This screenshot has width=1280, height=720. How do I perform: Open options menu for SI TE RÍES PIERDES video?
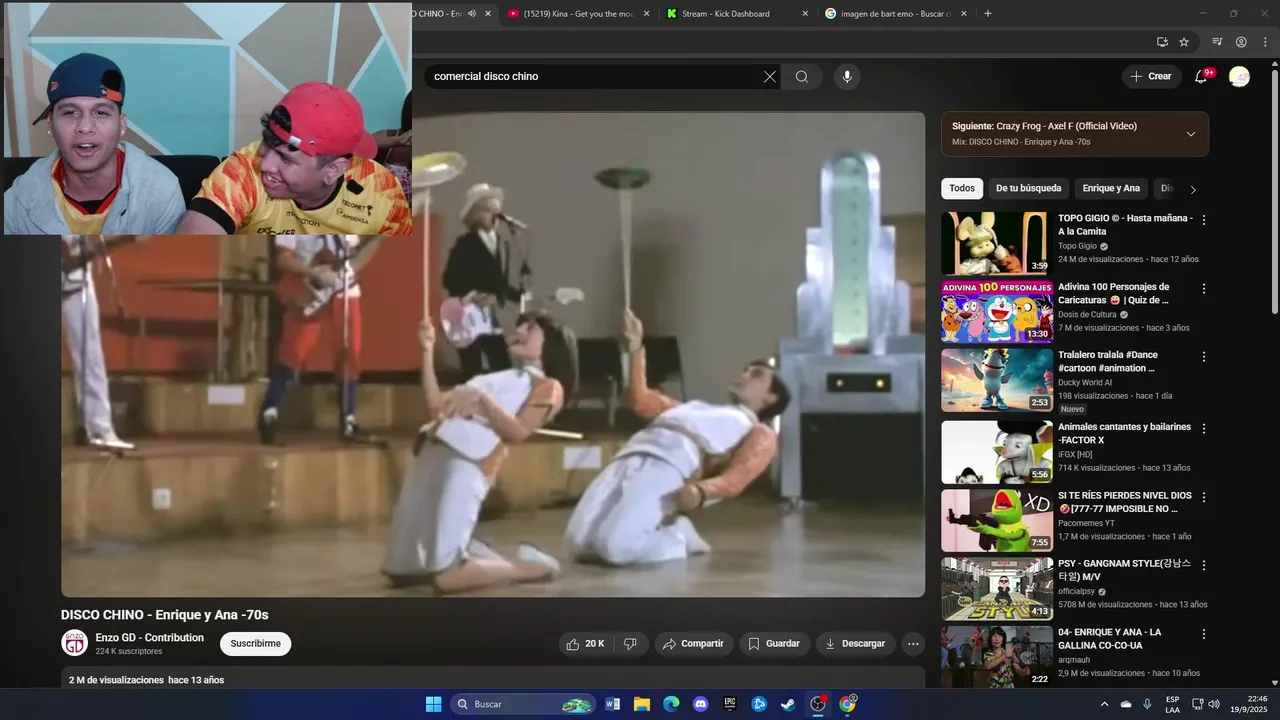(x=1204, y=497)
